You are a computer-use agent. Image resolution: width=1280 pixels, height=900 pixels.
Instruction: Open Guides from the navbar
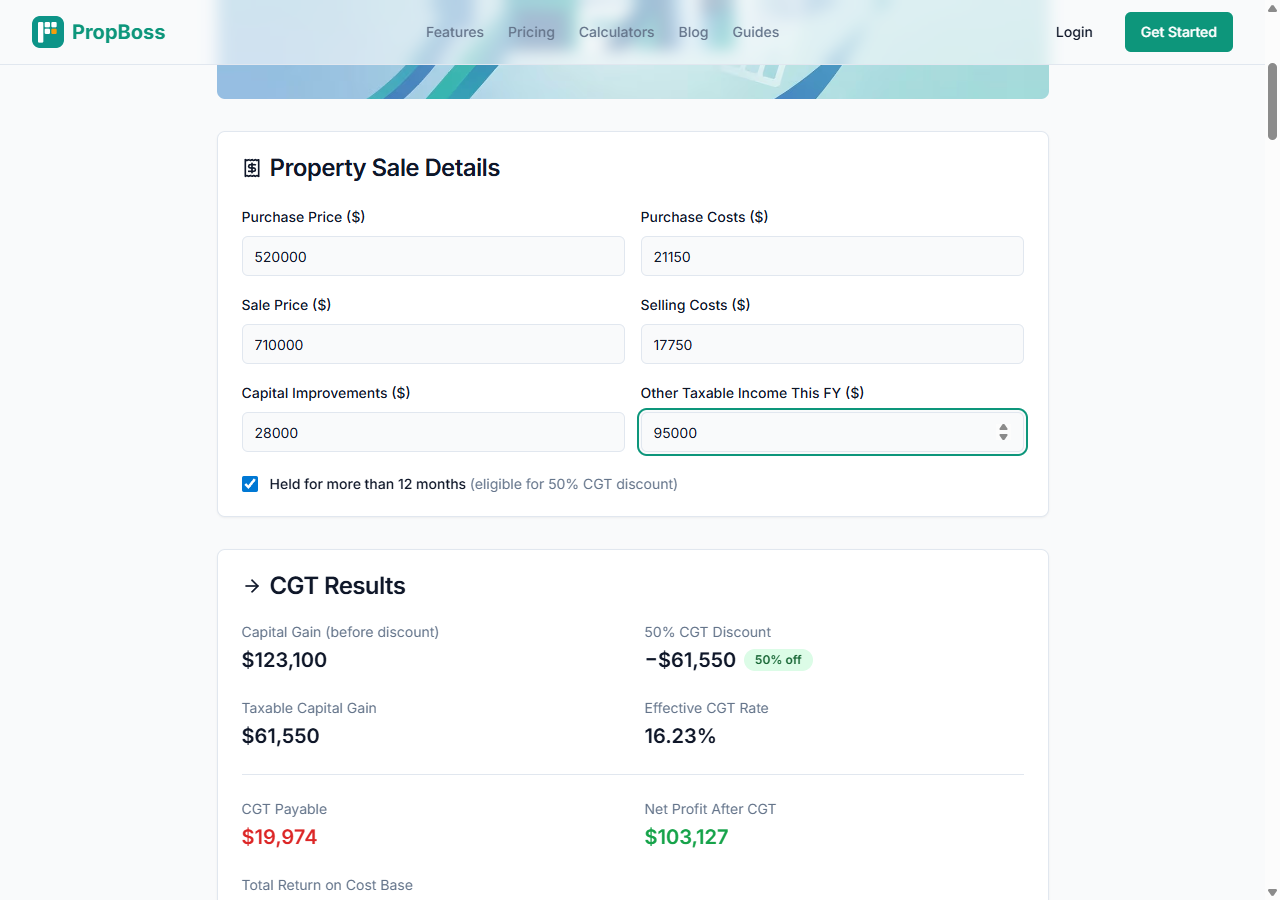(755, 31)
